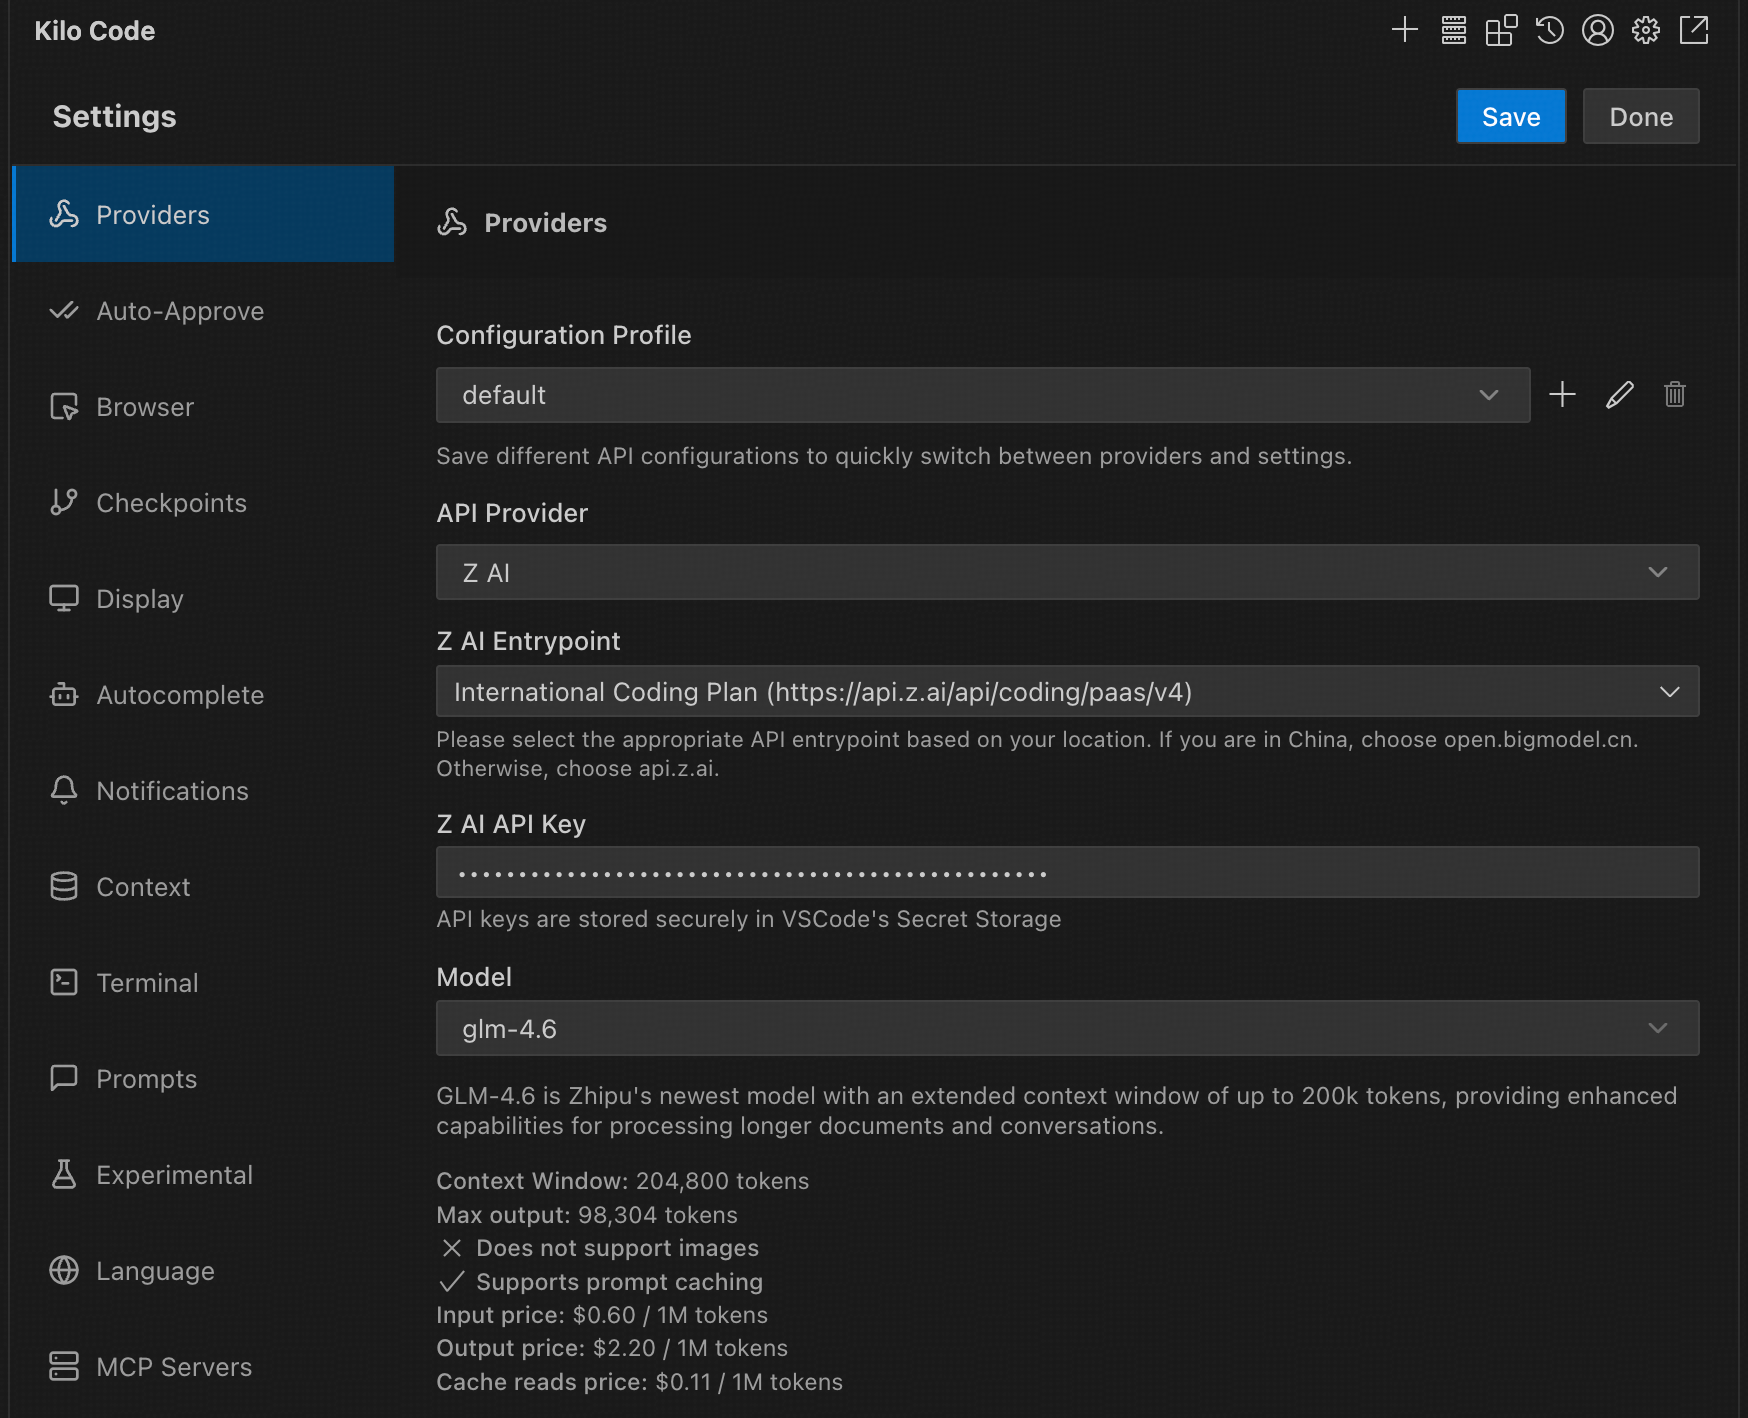Viewport: 1748px width, 1418px height.
Task: Open task history clock icon
Action: coord(1549,30)
